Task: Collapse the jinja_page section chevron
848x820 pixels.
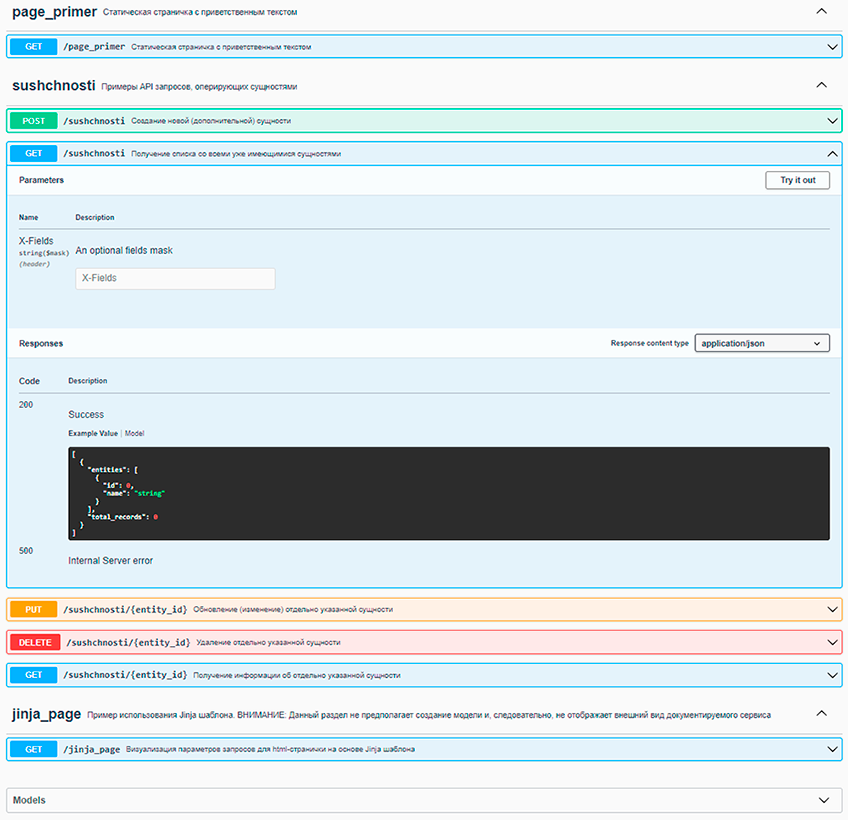Action: (822, 714)
